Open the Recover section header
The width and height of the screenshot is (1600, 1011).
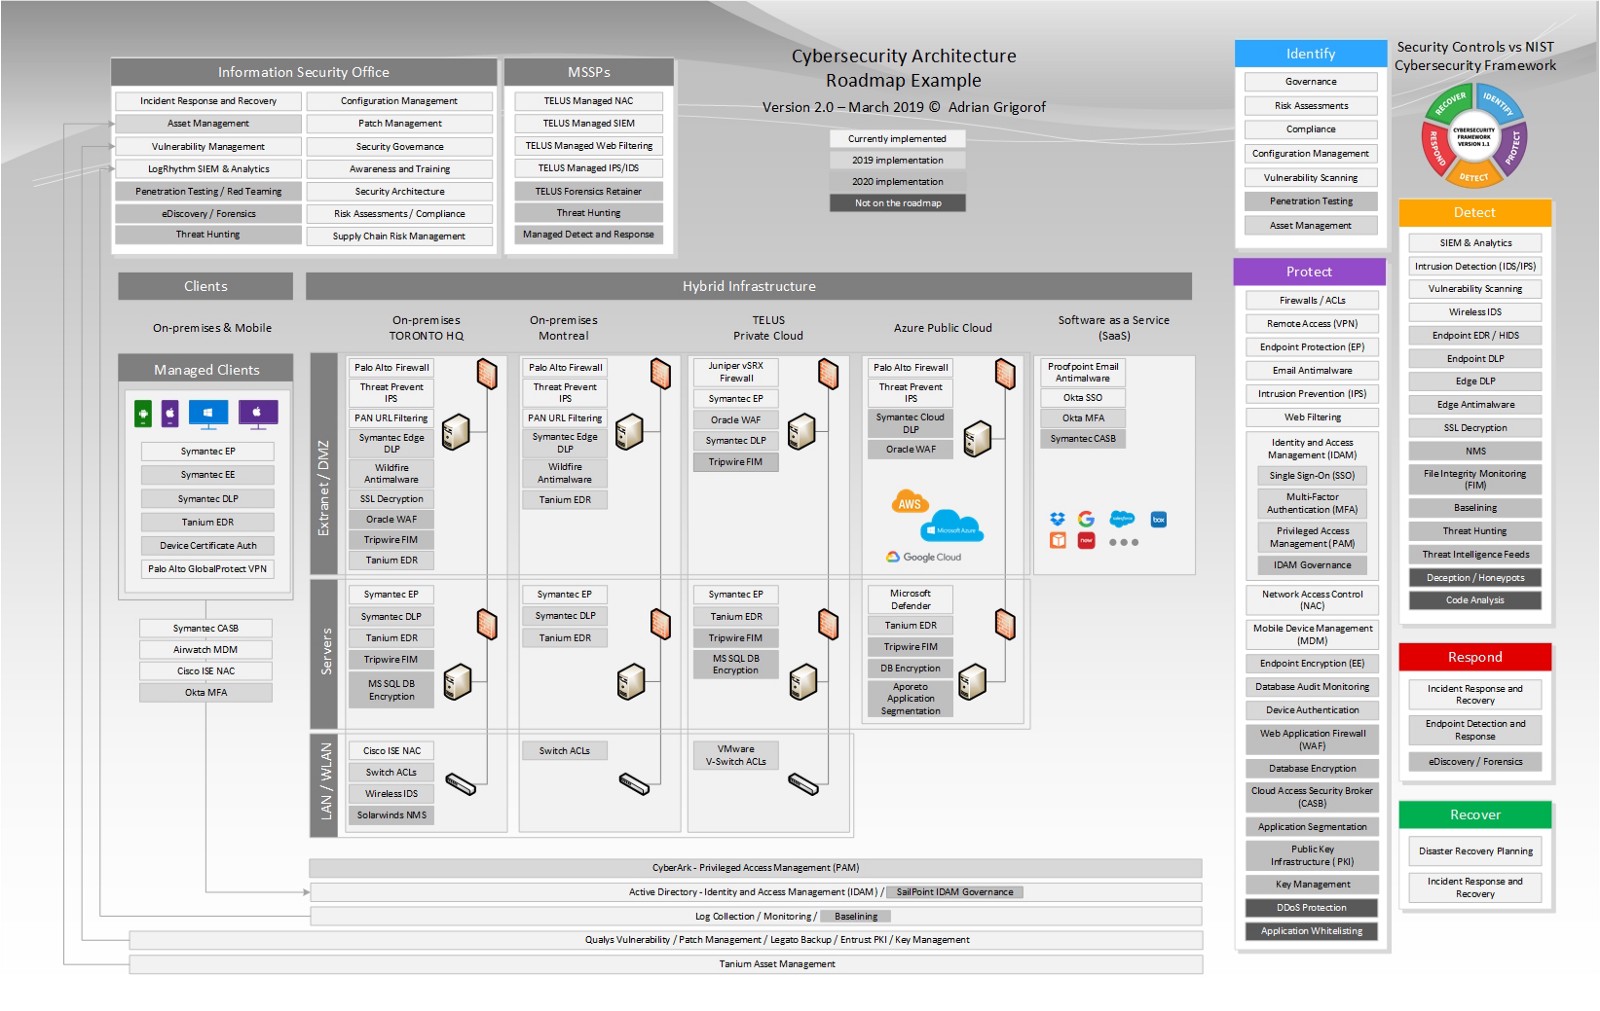pyautogui.click(x=1475, y=814)
